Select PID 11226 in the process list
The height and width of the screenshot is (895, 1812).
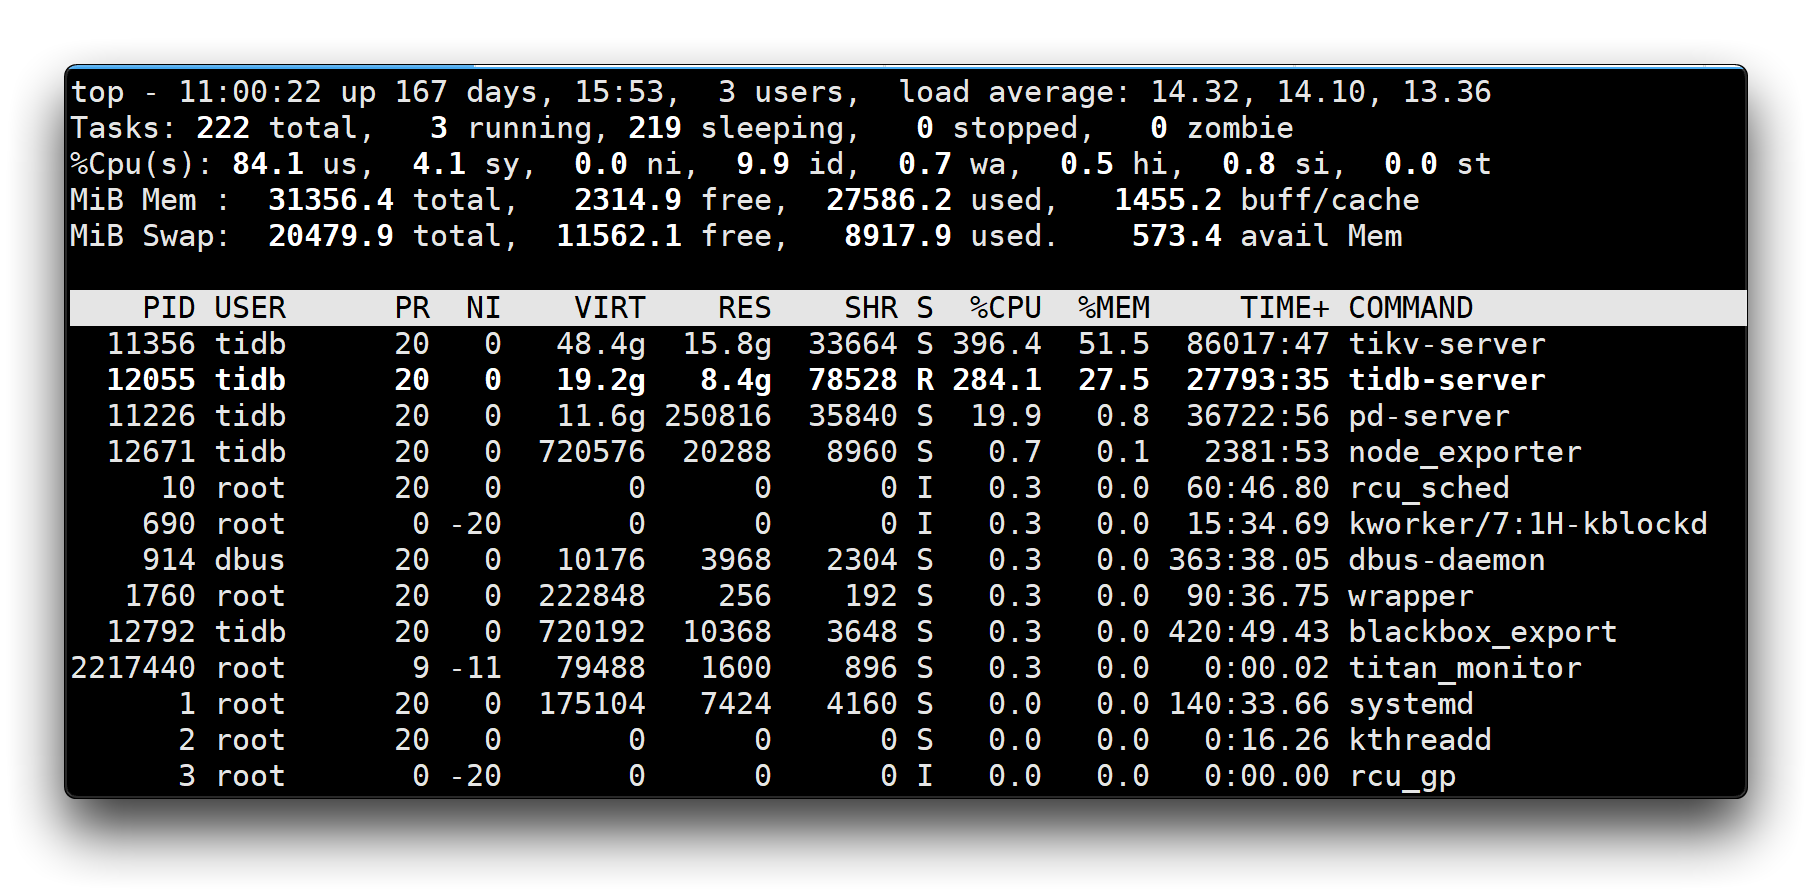tap(151, 416)
